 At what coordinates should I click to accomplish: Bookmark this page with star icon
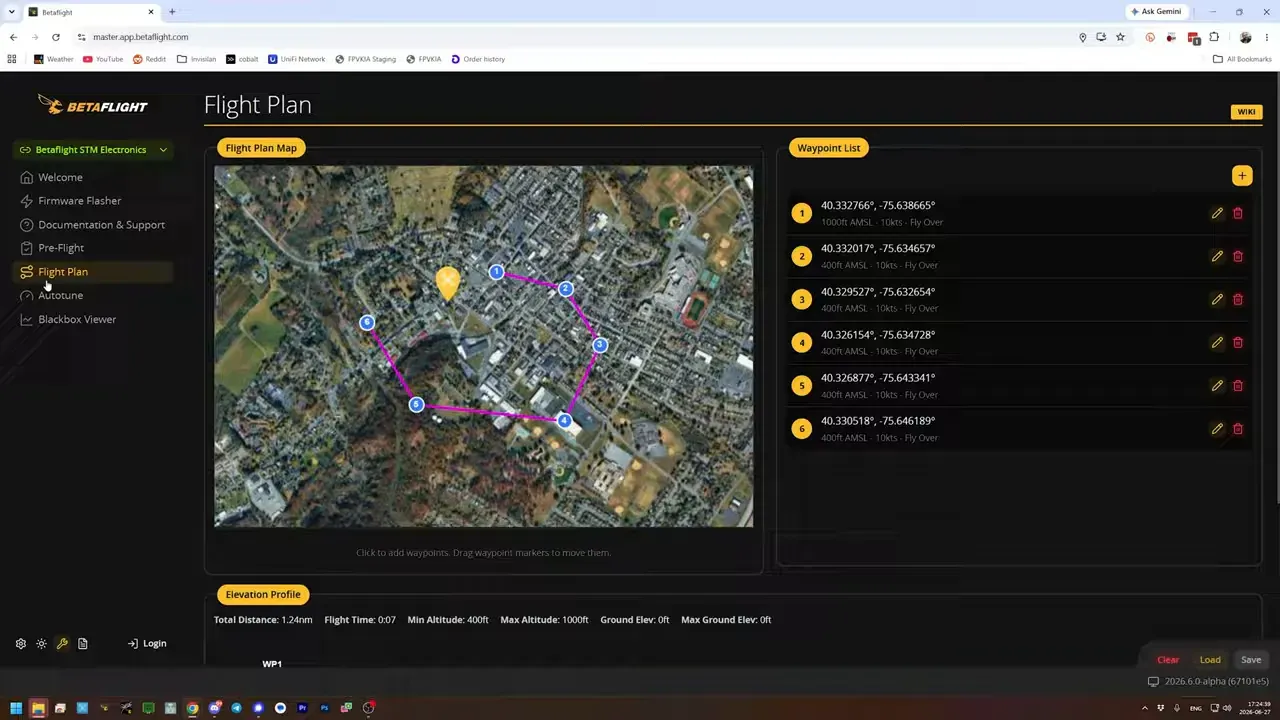[x=1120, y=37]
